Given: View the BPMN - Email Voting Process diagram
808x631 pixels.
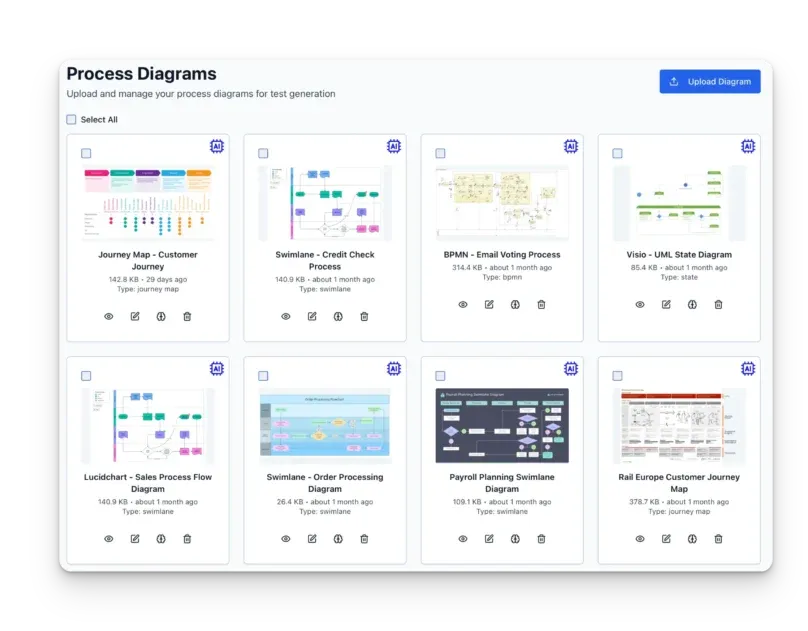Looking at the screenshot, I should [x=463, y=304].
